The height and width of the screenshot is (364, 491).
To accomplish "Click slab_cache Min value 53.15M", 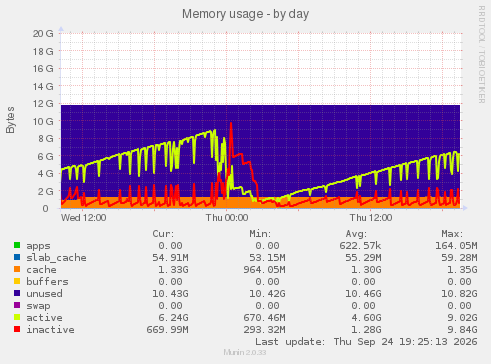I will [x=267, y=258].
